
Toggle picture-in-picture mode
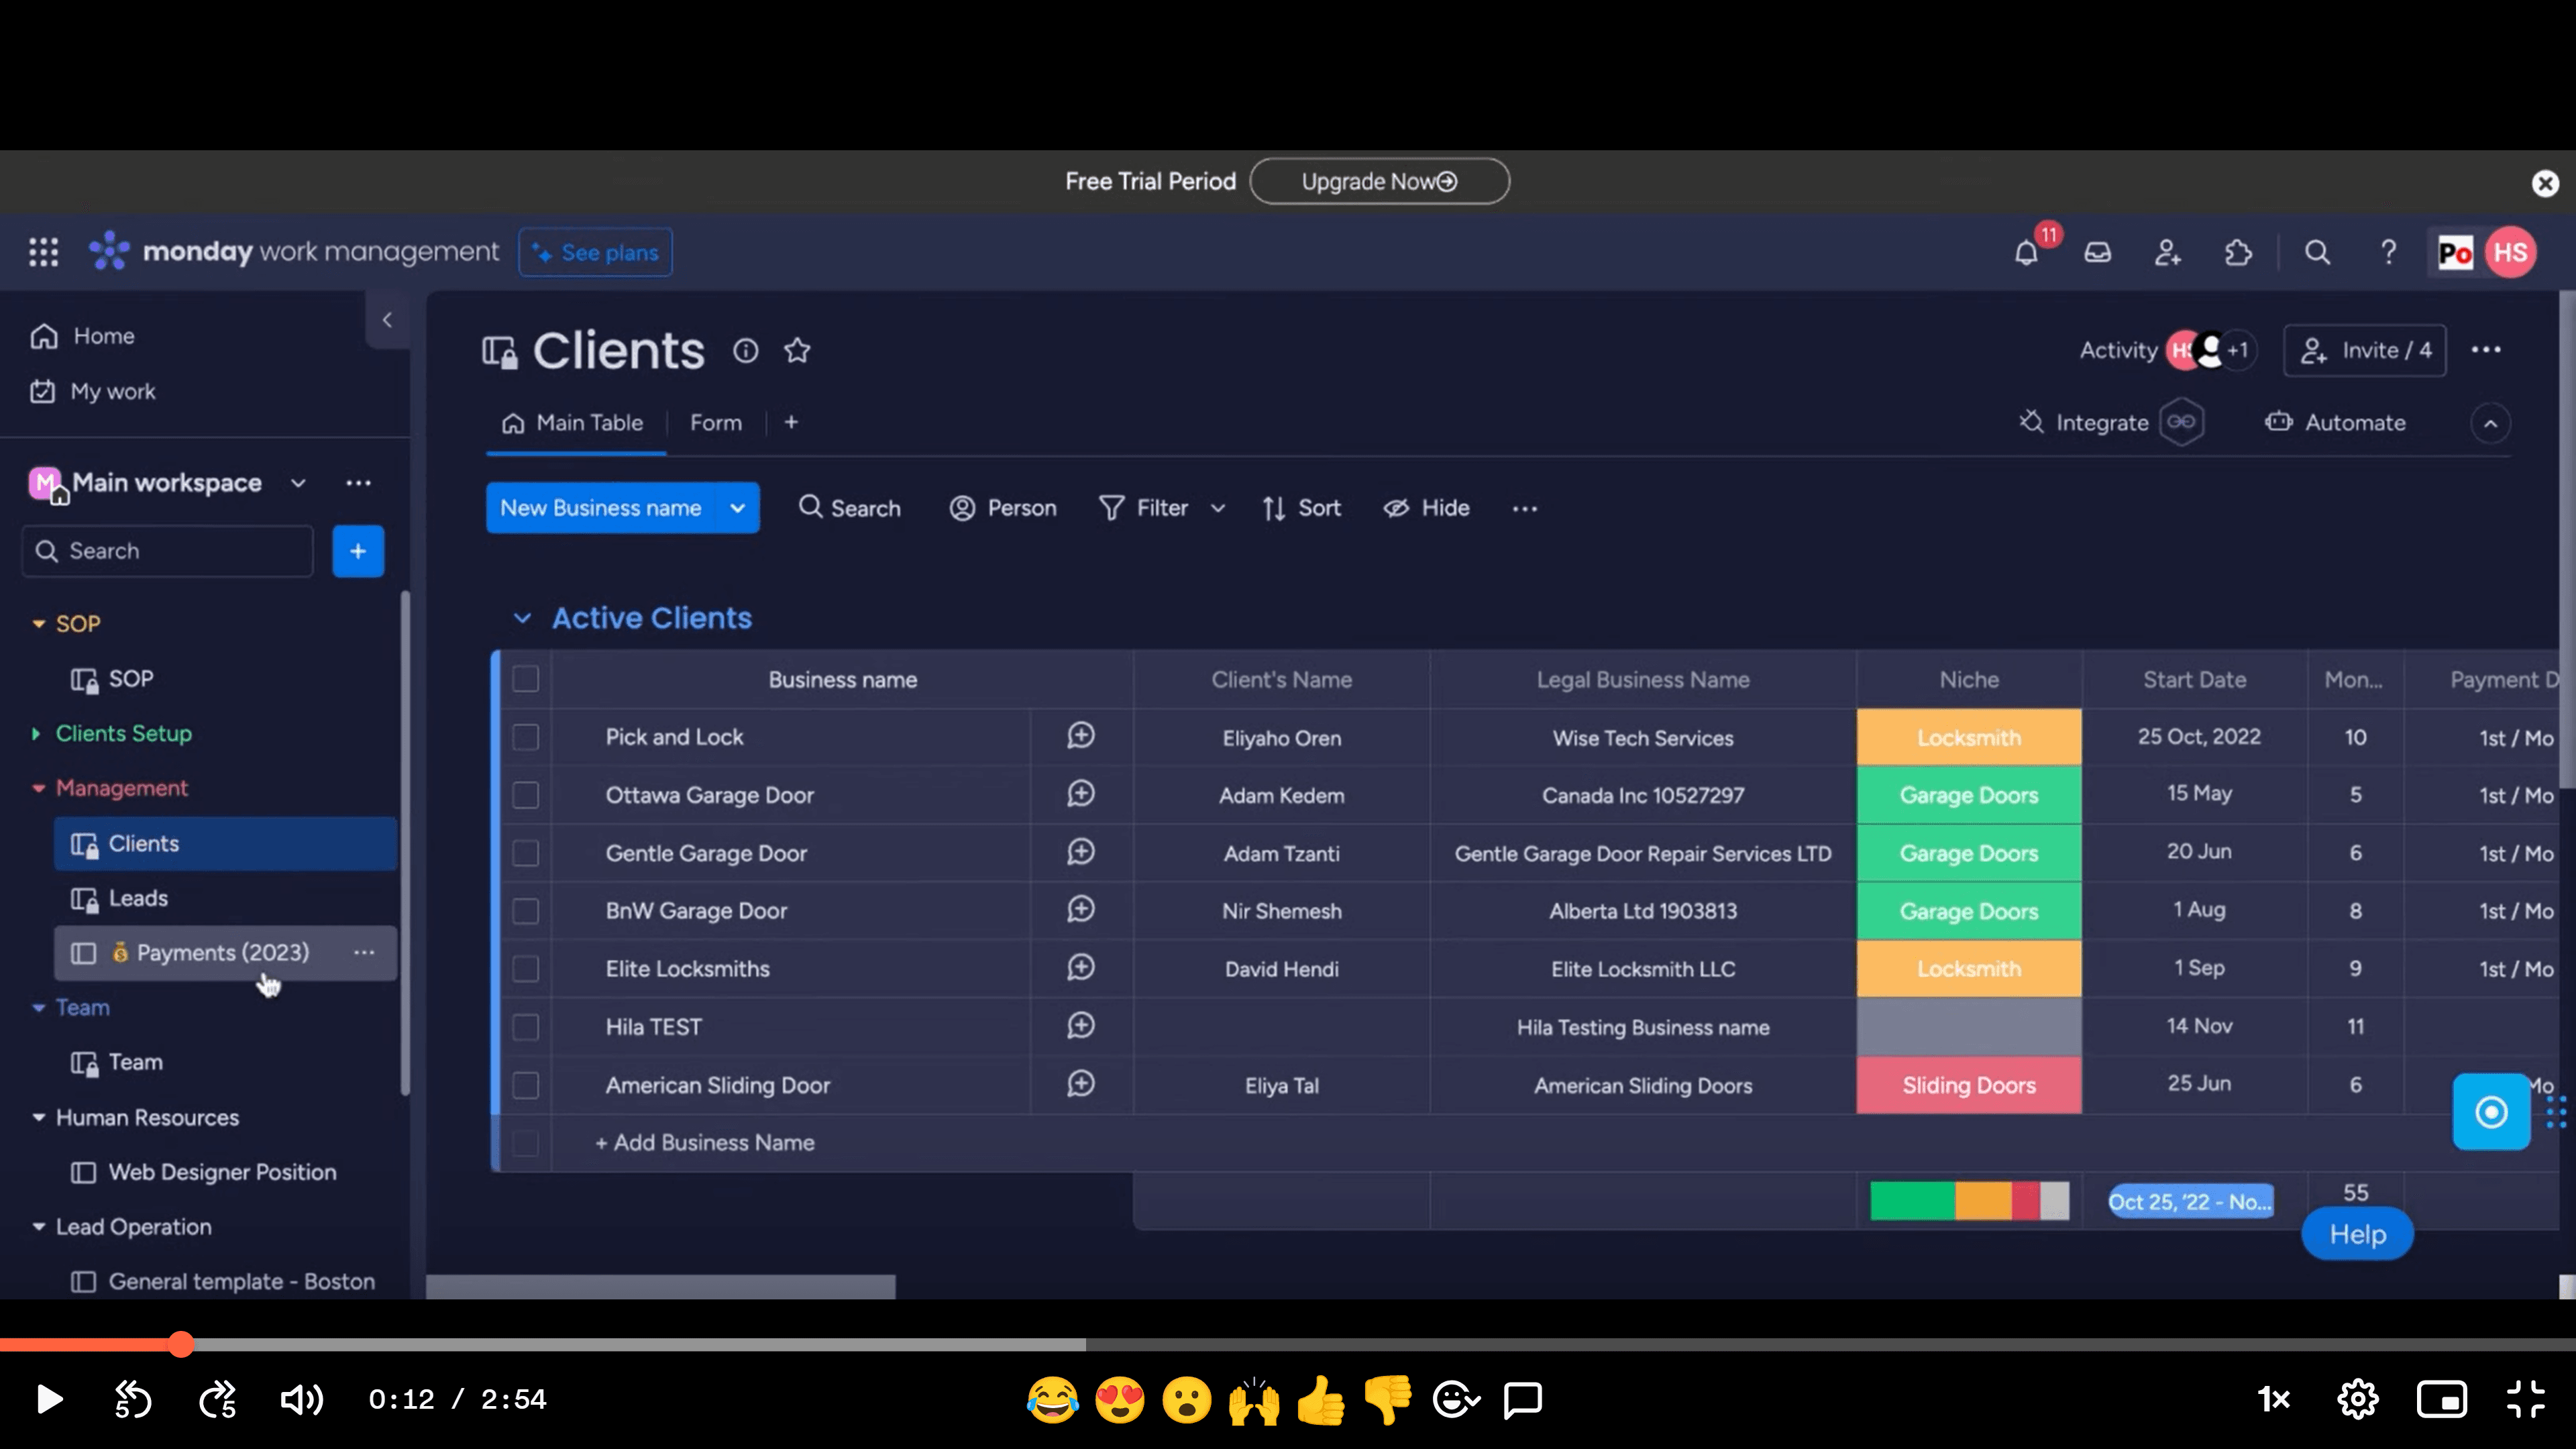[x=2441, y=1399]
